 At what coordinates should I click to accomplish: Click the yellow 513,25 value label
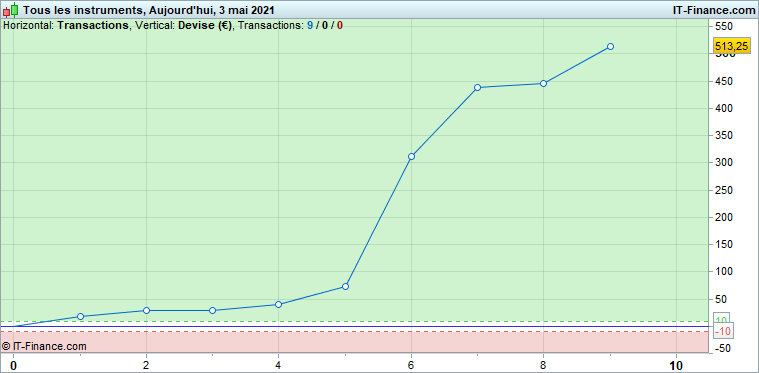(731, 46)
